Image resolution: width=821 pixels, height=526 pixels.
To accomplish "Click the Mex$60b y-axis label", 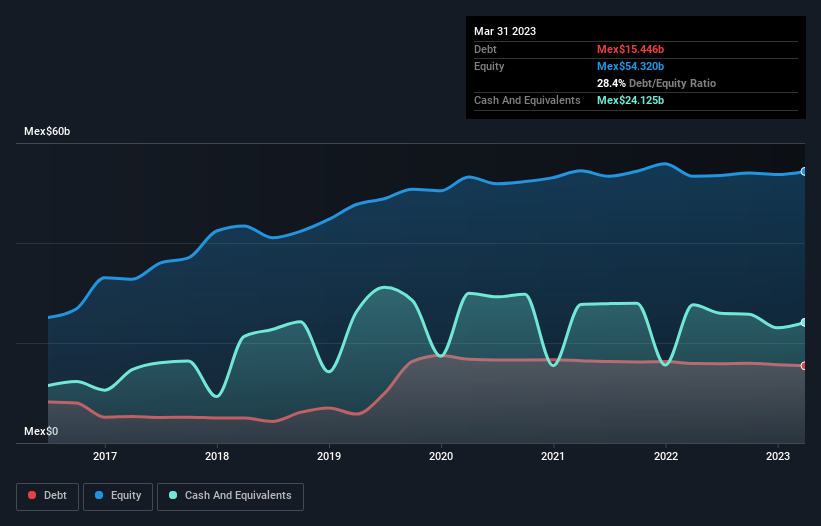I will (x=47, y=131).
